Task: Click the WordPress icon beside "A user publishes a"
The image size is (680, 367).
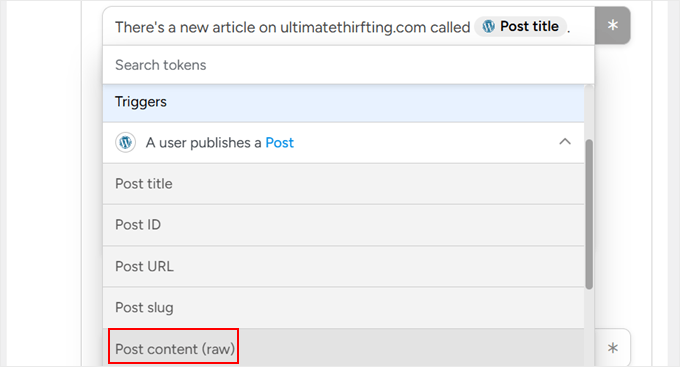Action: [x=125, y=142]
